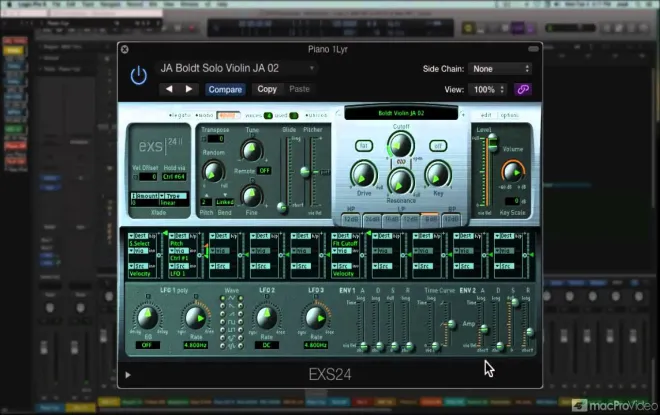Viewport: 660px width, 415px height.
Task: Open the instrument edit button
Action: tap(486, 115)
